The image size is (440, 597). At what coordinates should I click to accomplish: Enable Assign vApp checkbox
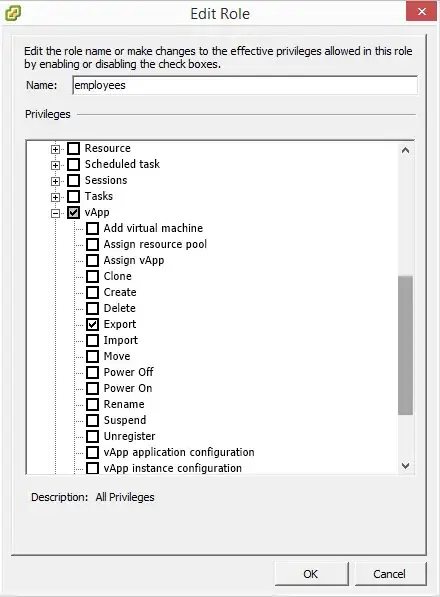(x=92, y=260)
